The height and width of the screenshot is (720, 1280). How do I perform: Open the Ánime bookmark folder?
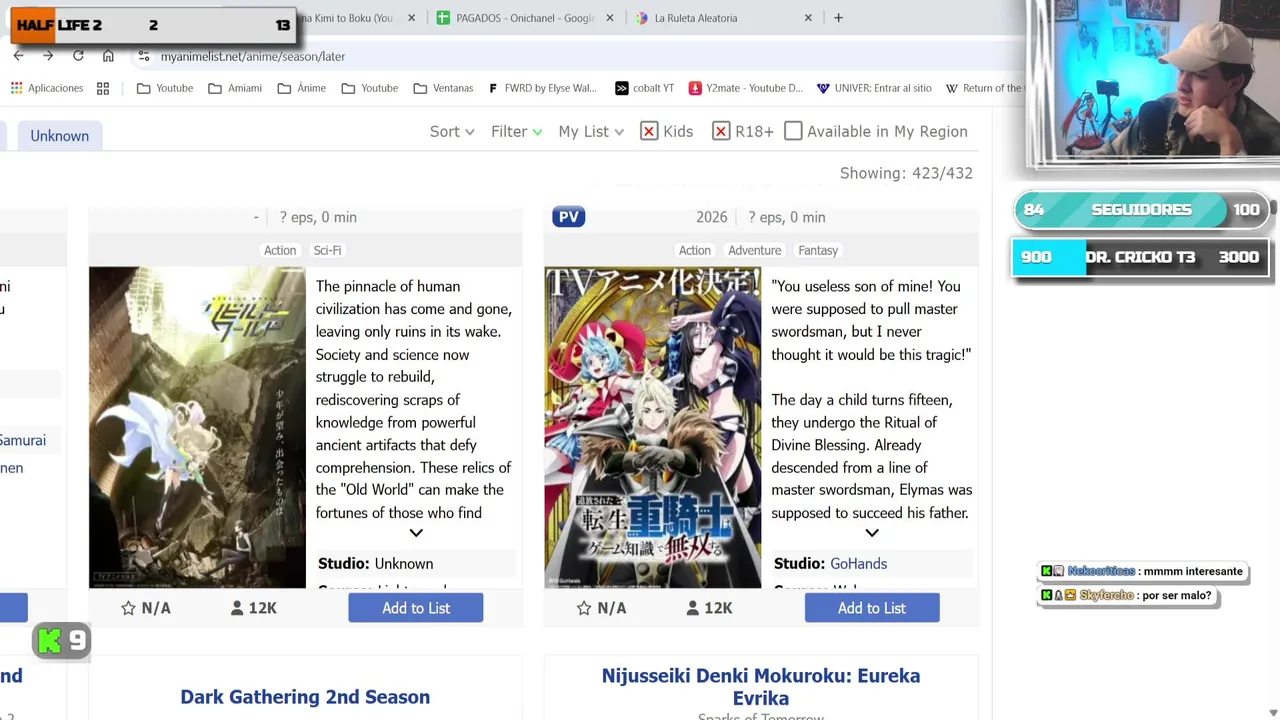coord(302,88)
